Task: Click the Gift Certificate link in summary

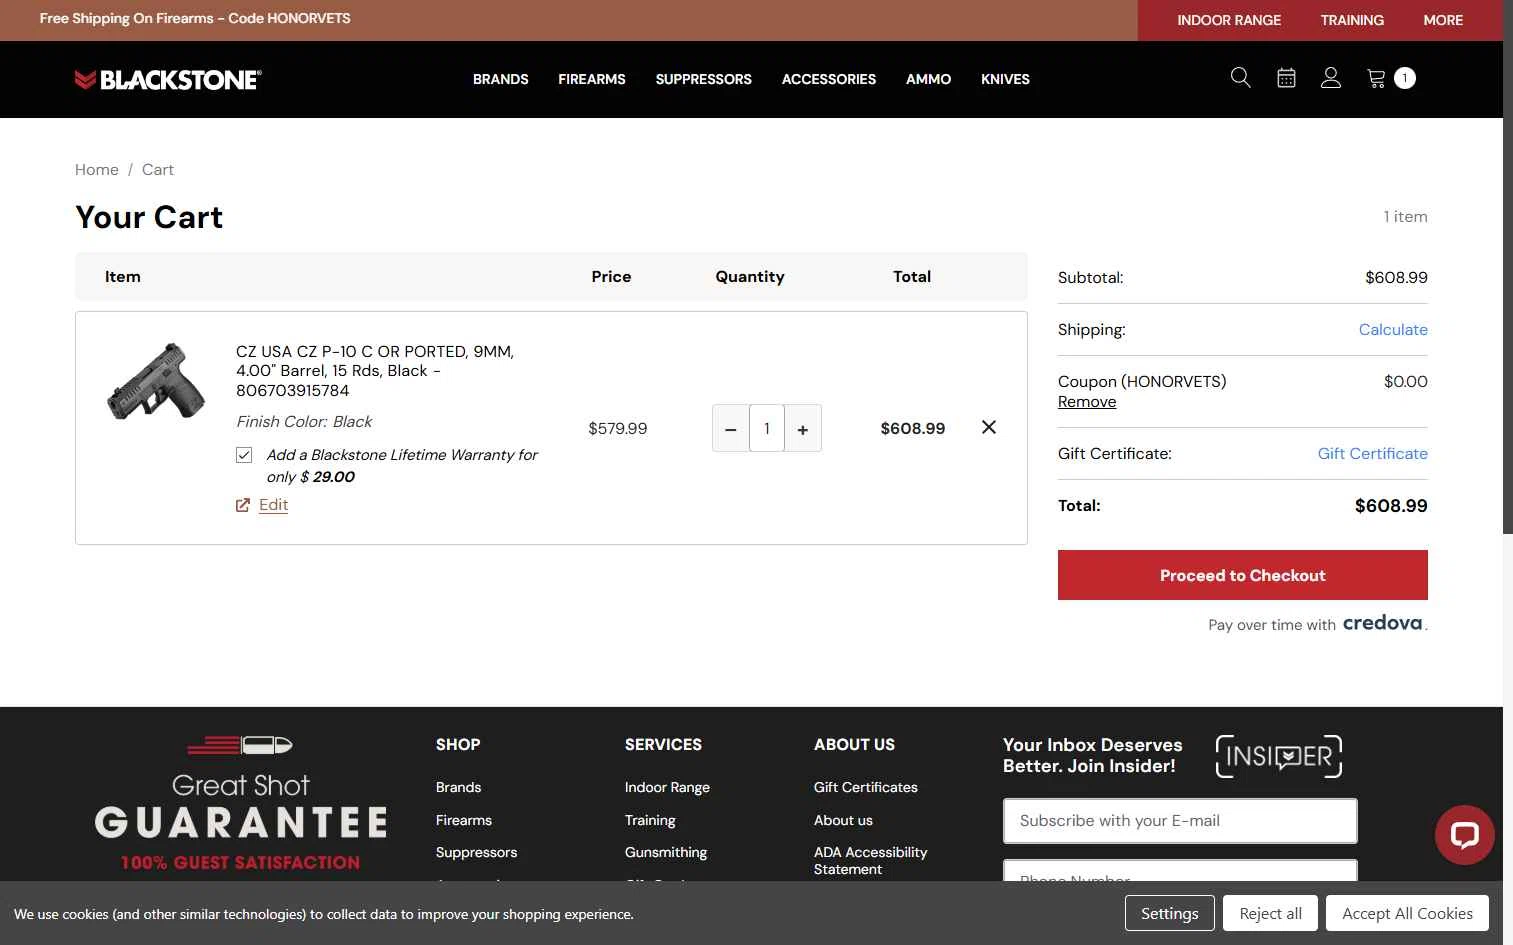Action: tap(1372, 453)
